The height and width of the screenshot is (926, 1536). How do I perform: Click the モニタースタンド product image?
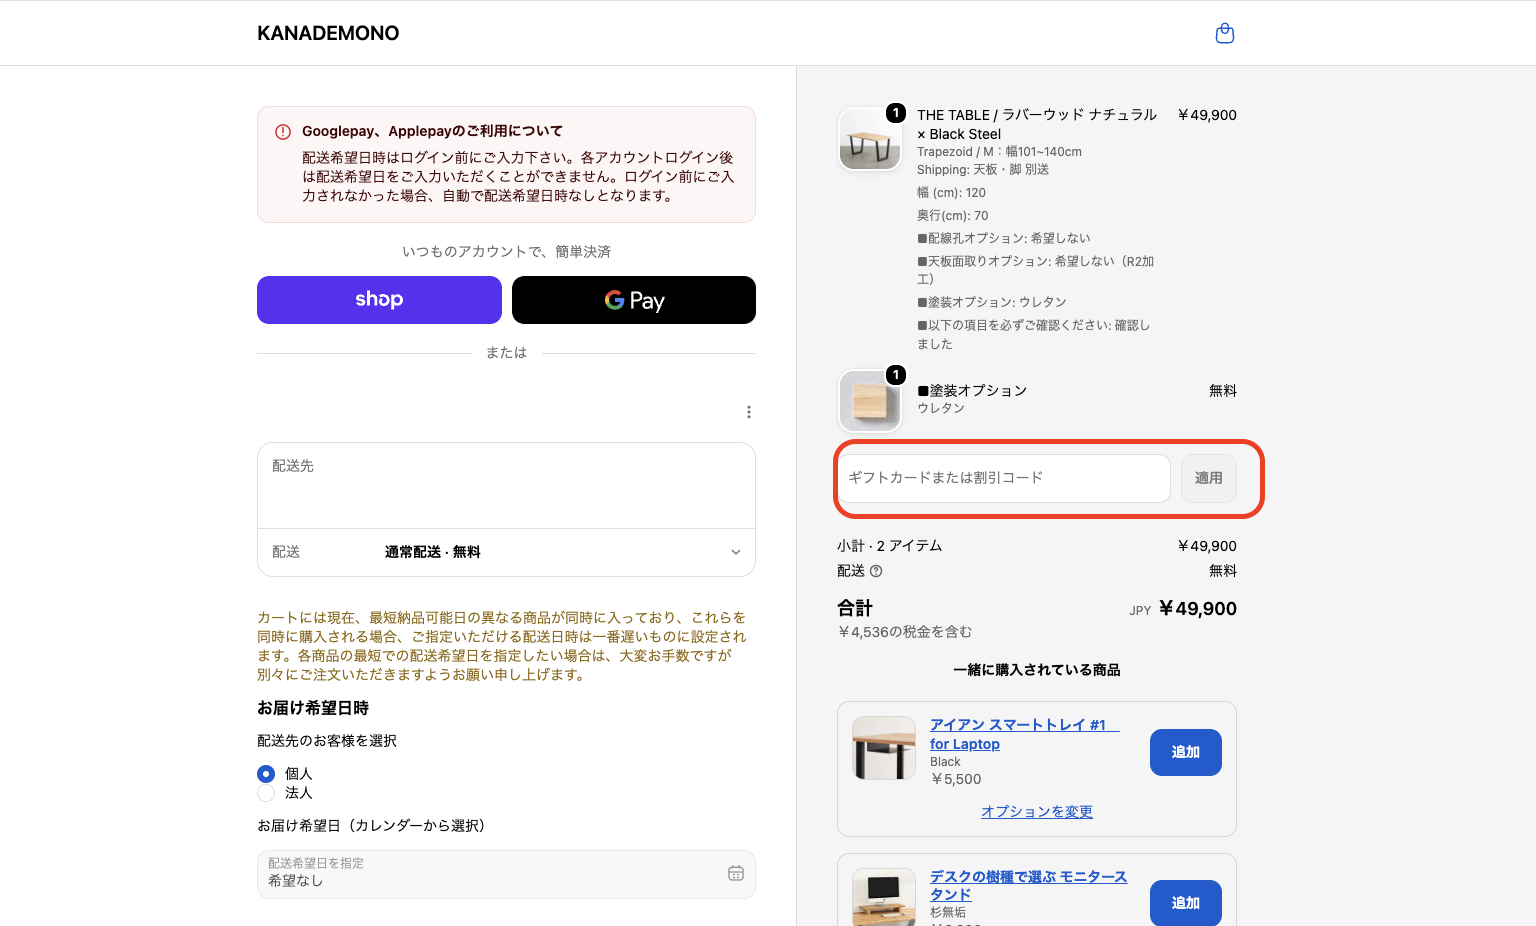[884, 897]
